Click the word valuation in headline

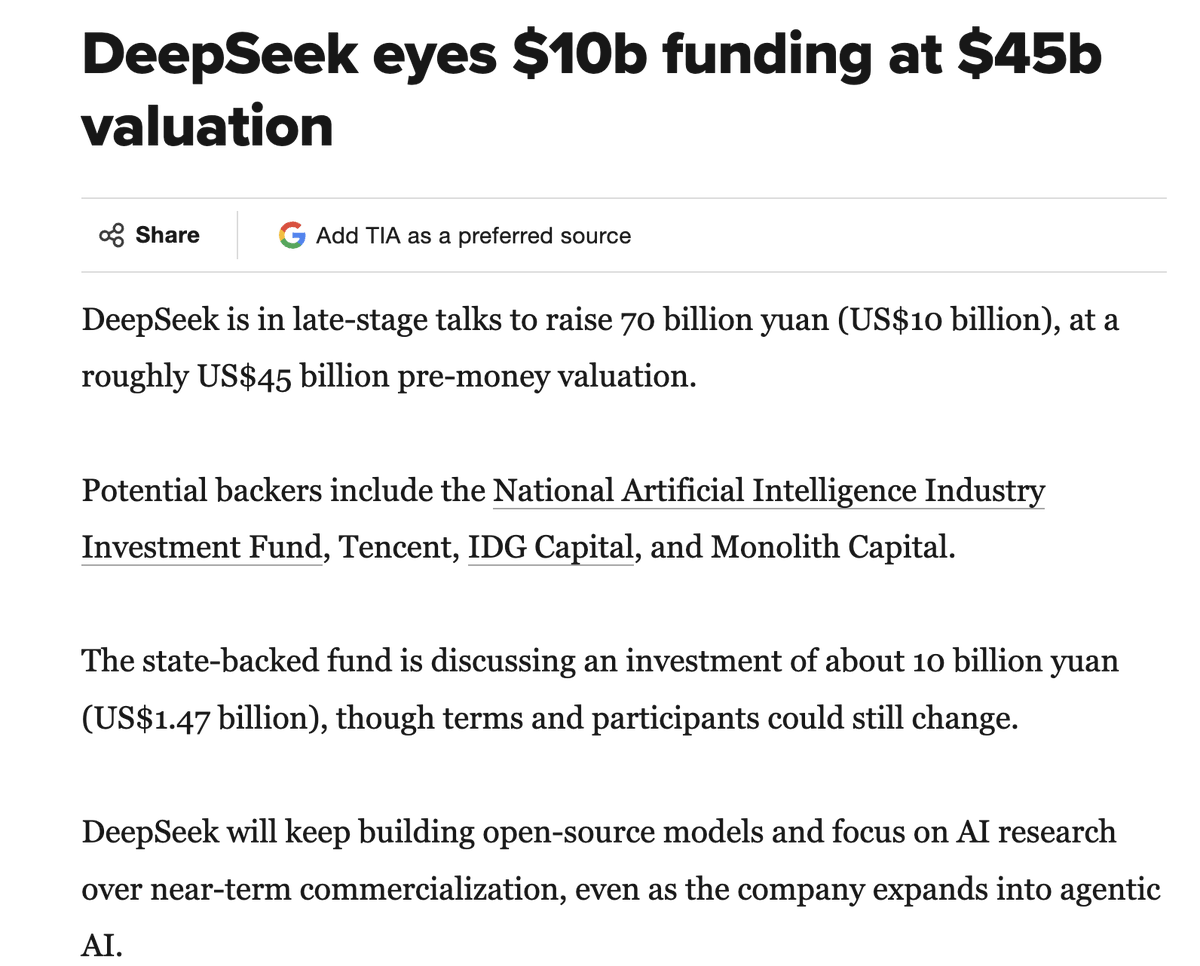207,127
